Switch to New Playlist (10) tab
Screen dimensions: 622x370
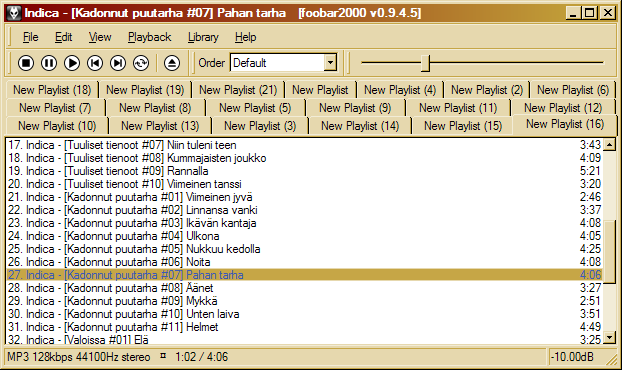click(57, 126)
